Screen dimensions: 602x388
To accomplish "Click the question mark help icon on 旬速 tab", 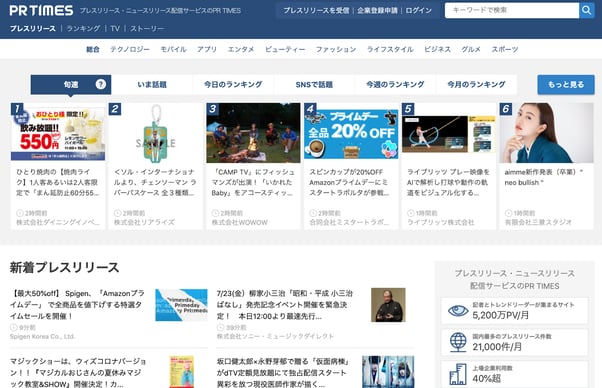I will [x=101, y=84].
